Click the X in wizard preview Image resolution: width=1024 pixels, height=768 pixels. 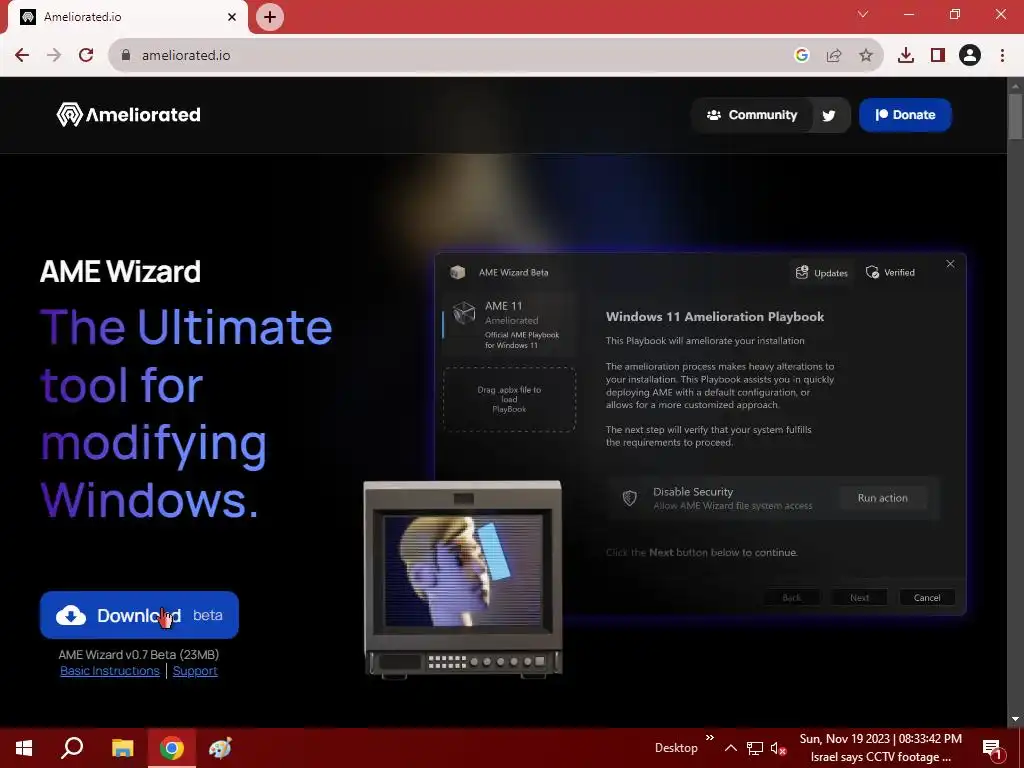(x=950, y=264)
